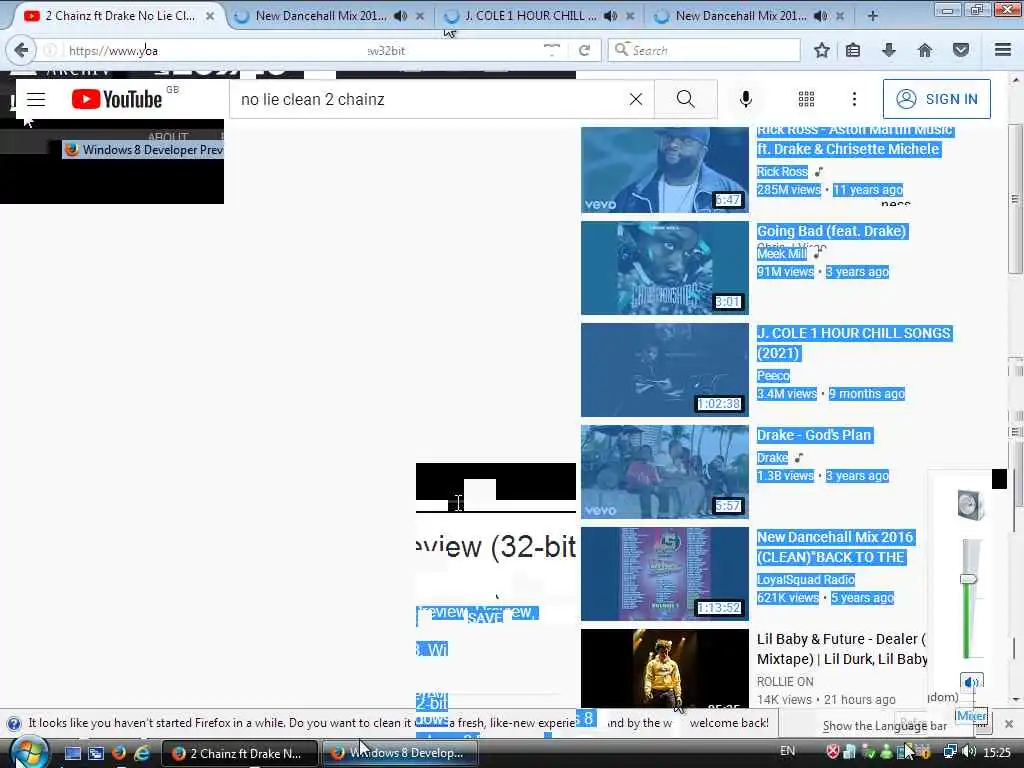The height and width of the screenshot is (768, 1024).
Task: Open YouTube settings three-dot menu
Action: 854,99
